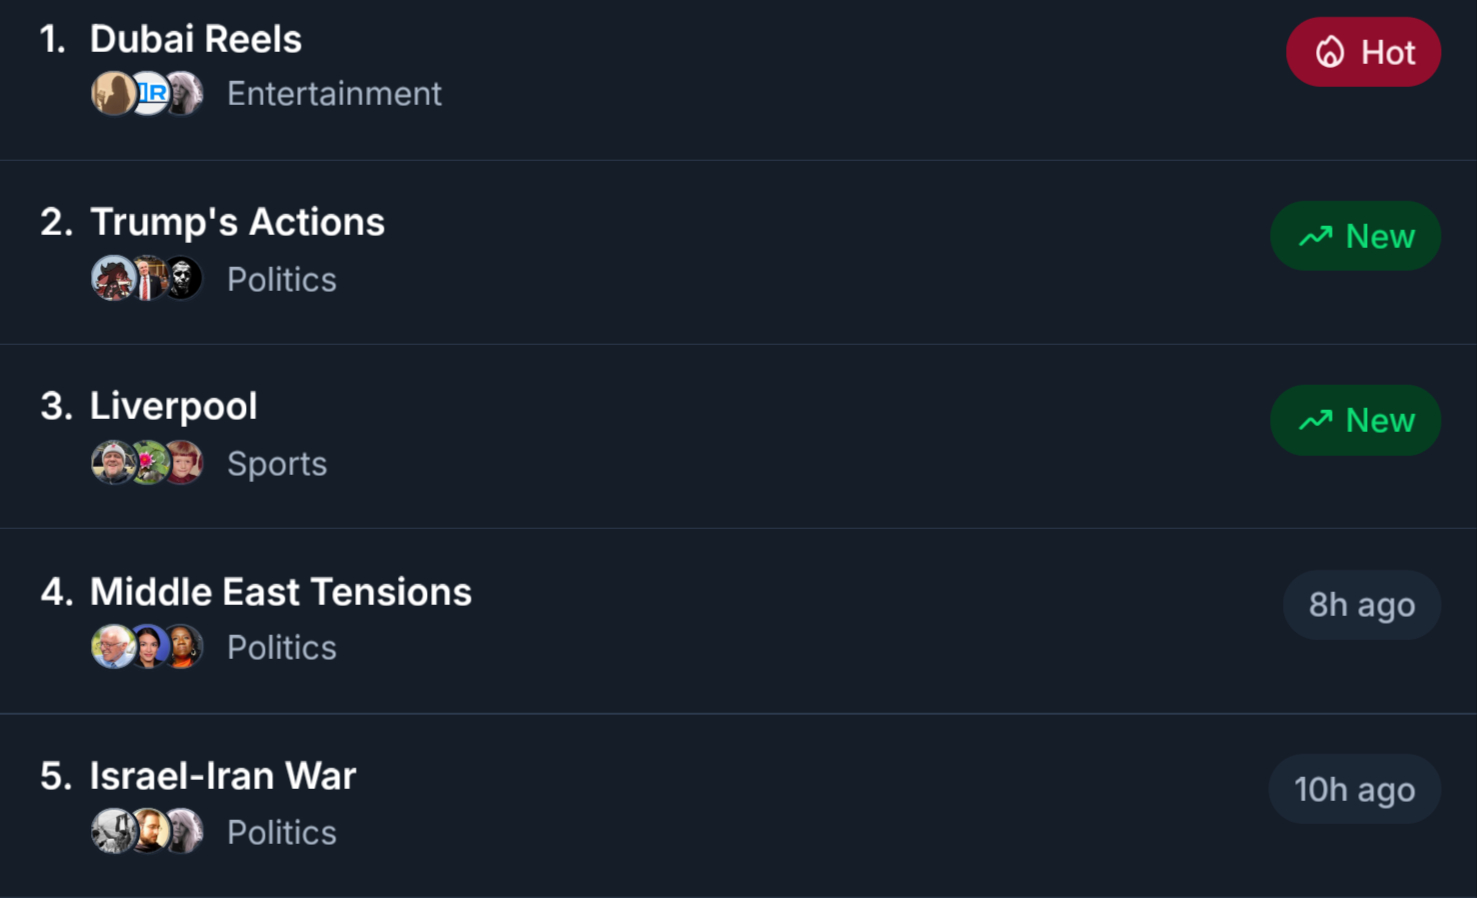Viewport: 1477px width, 898px height.
Task: Click the Politics label under Israel-Iran War
Action: (282, 833)
